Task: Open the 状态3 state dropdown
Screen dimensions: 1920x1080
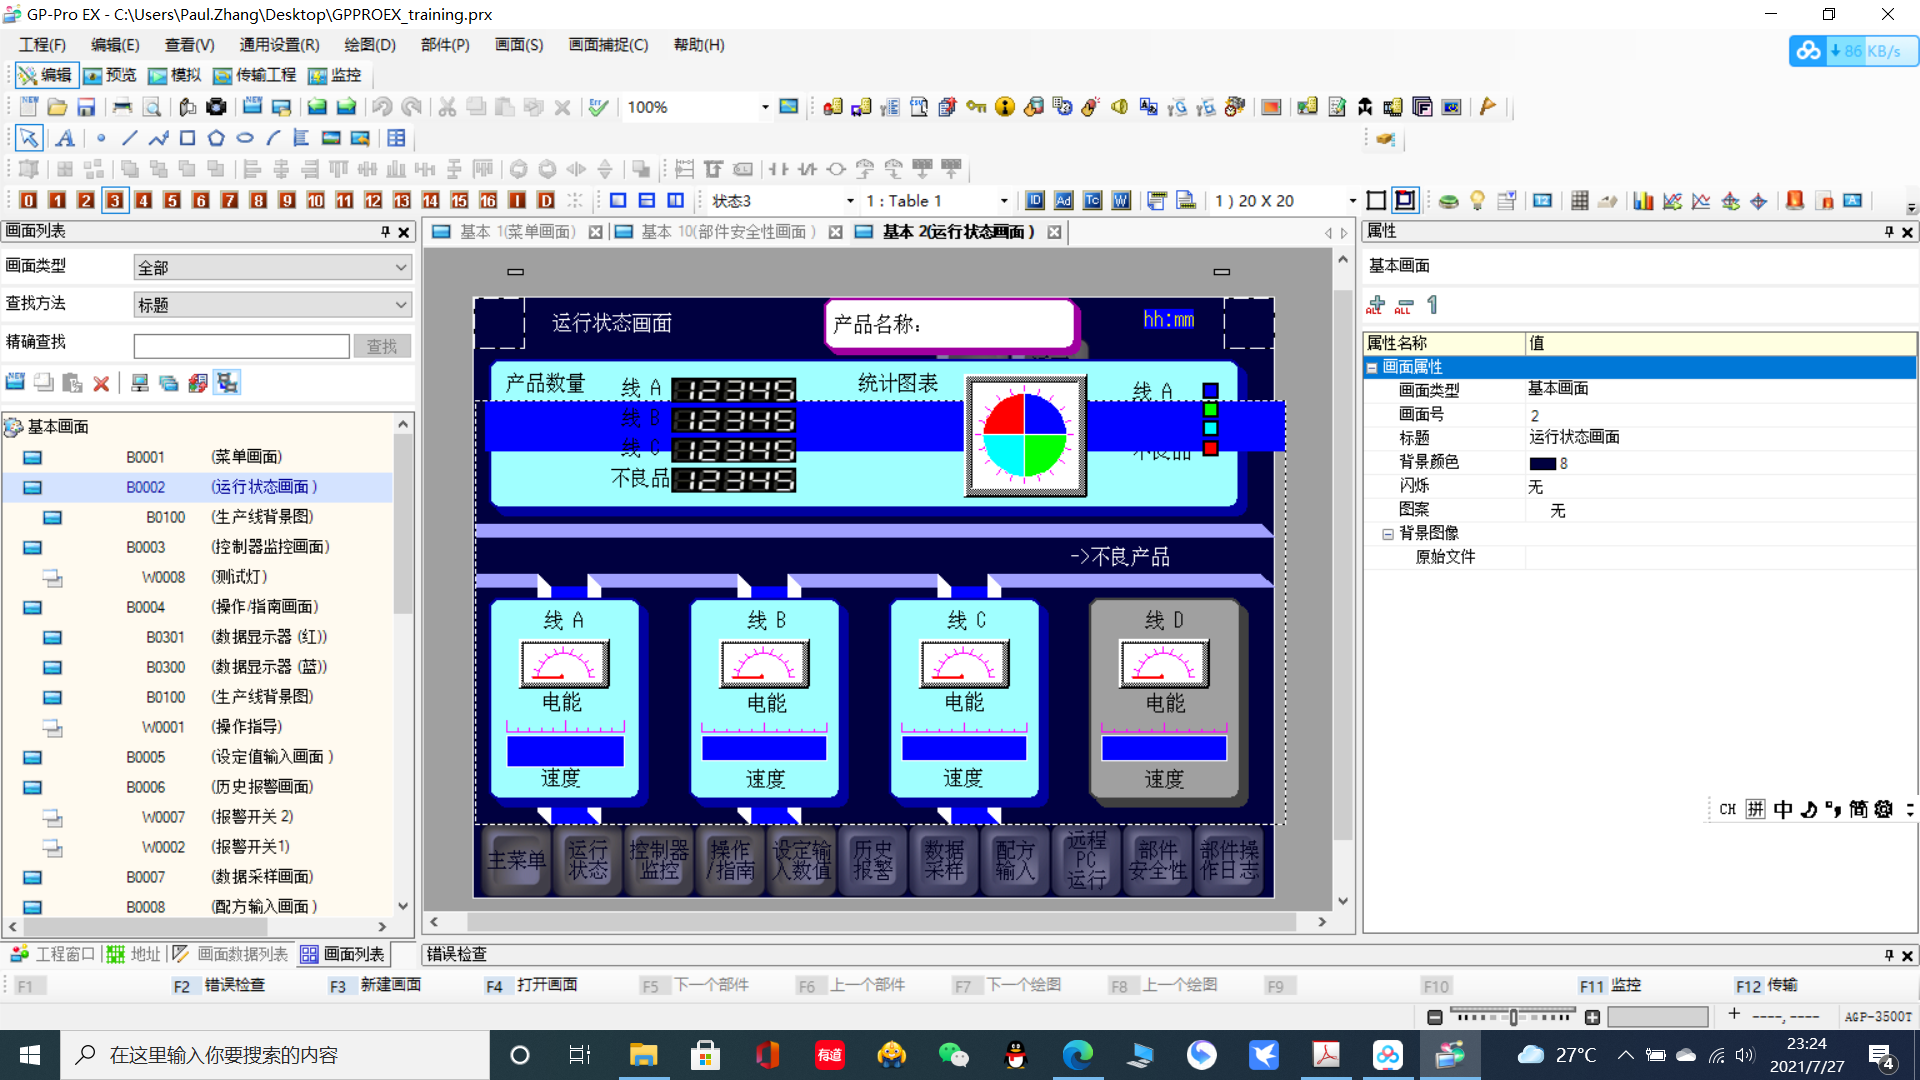Action: click(849, 201)
